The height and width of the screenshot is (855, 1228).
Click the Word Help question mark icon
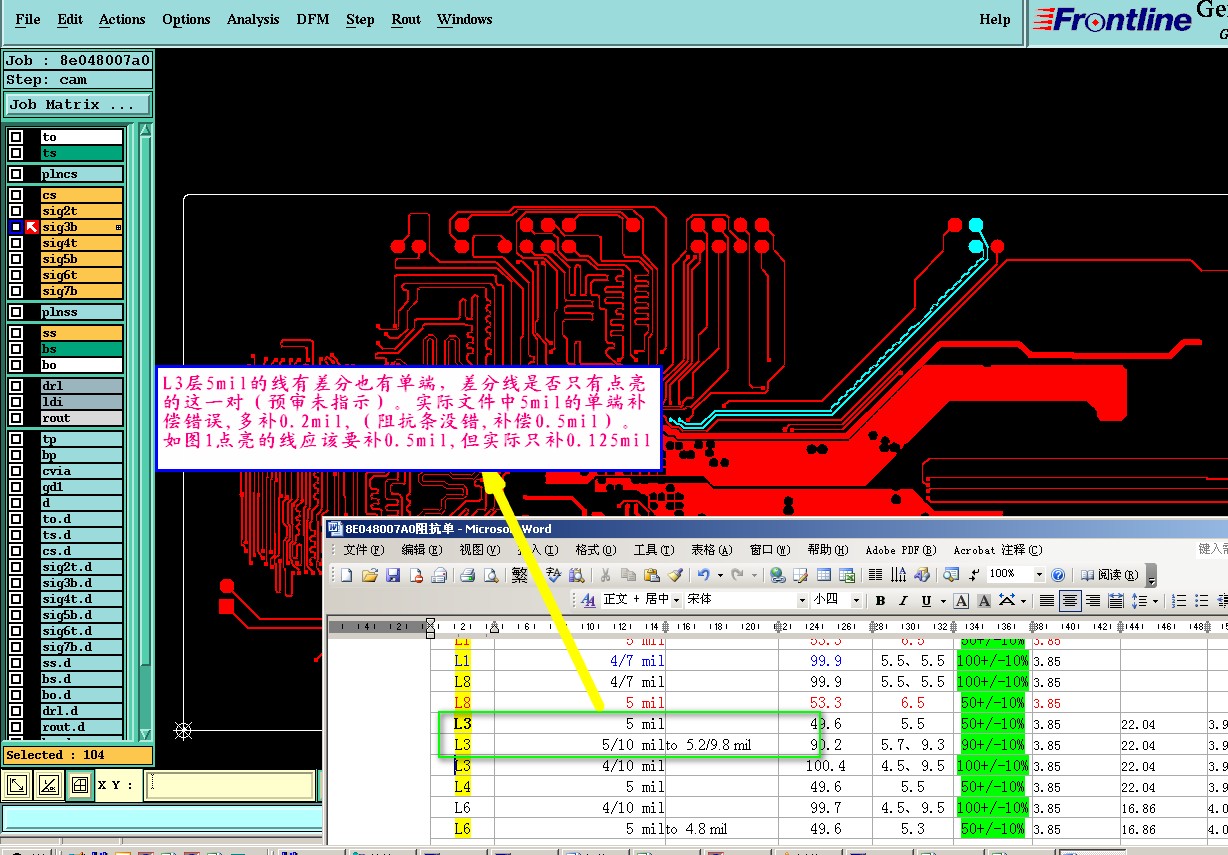(1058, 575)
